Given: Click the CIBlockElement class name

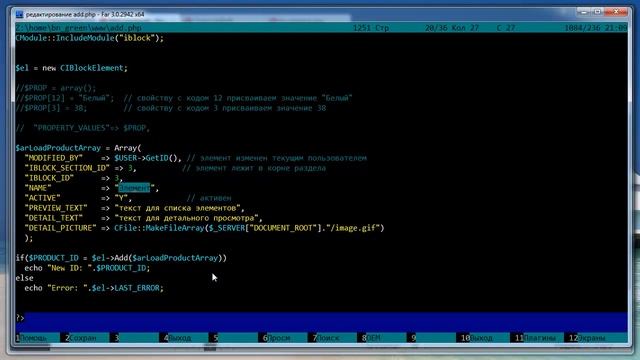Looking at the screenshot, I should (x=91, y=68).
